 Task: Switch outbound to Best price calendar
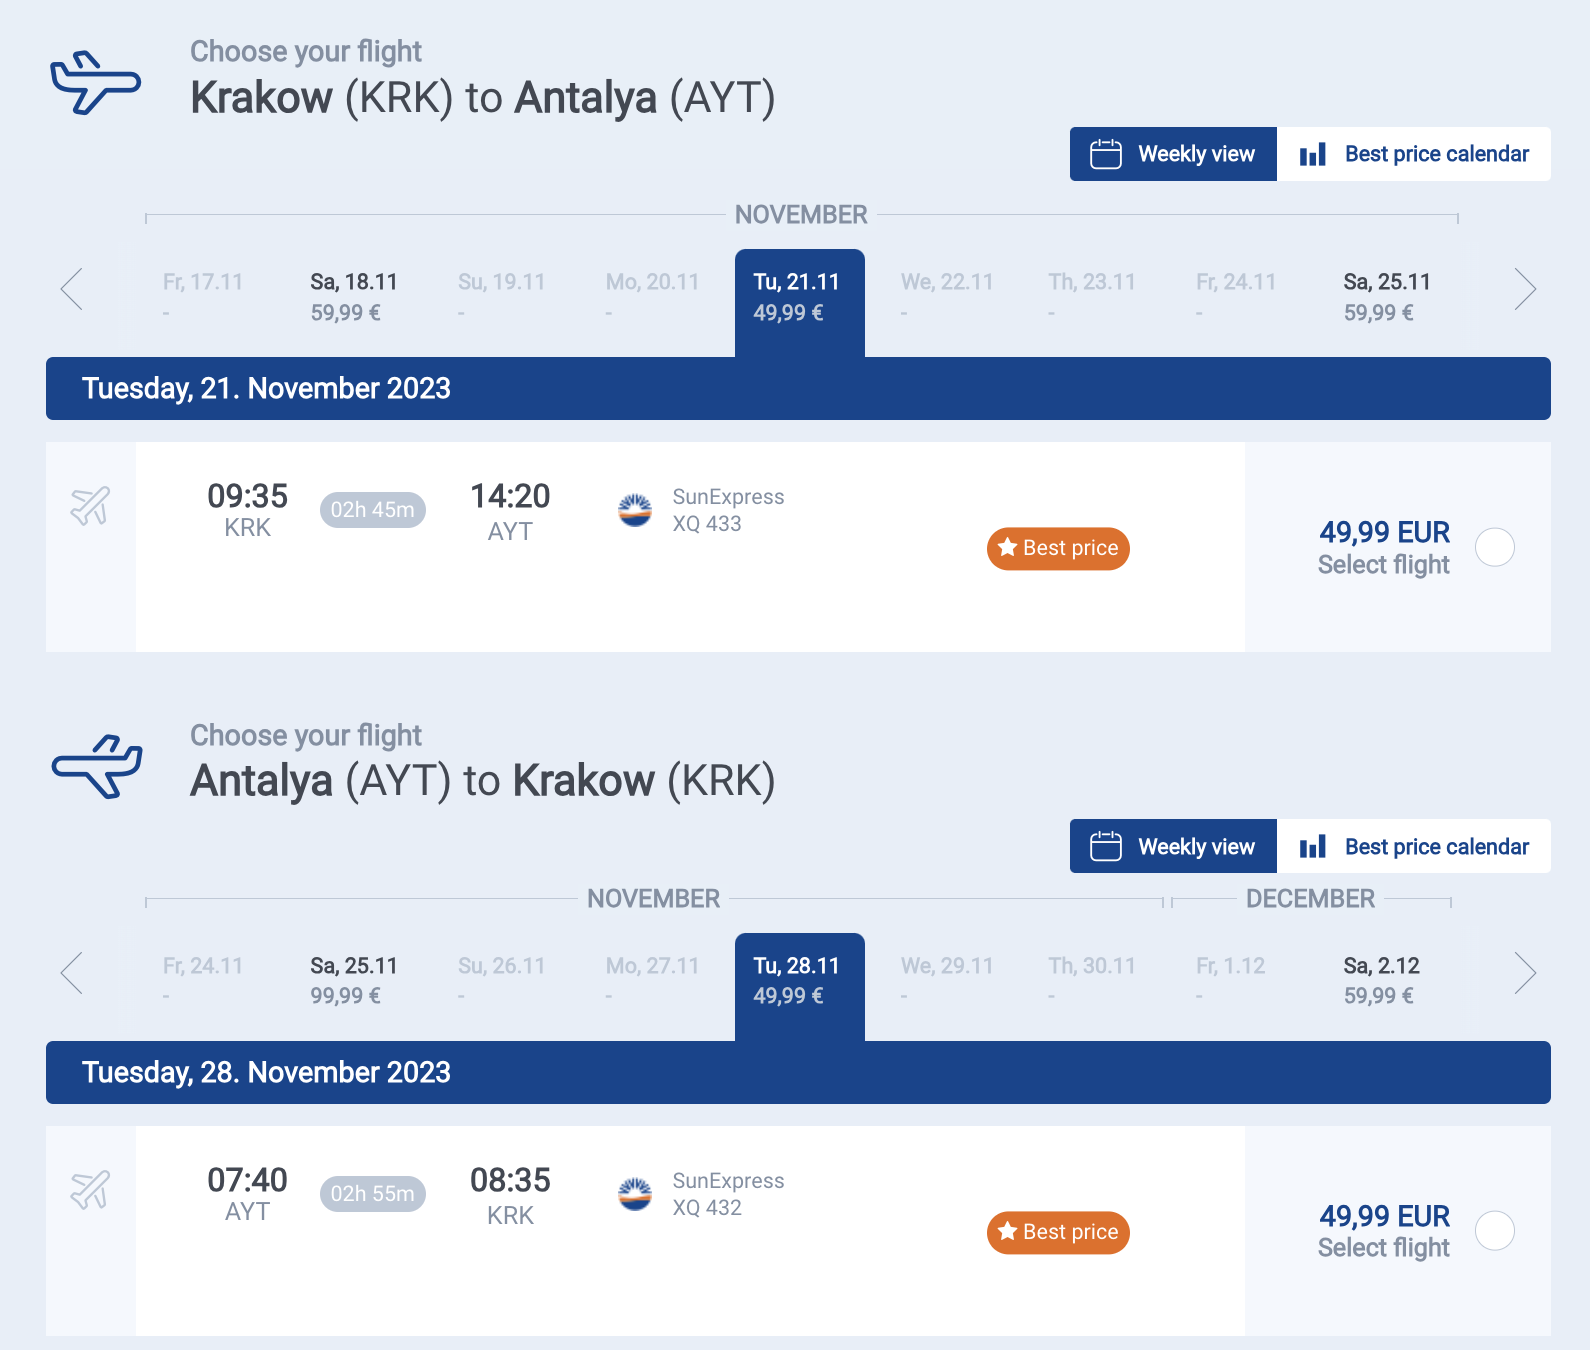point(1414,154)
